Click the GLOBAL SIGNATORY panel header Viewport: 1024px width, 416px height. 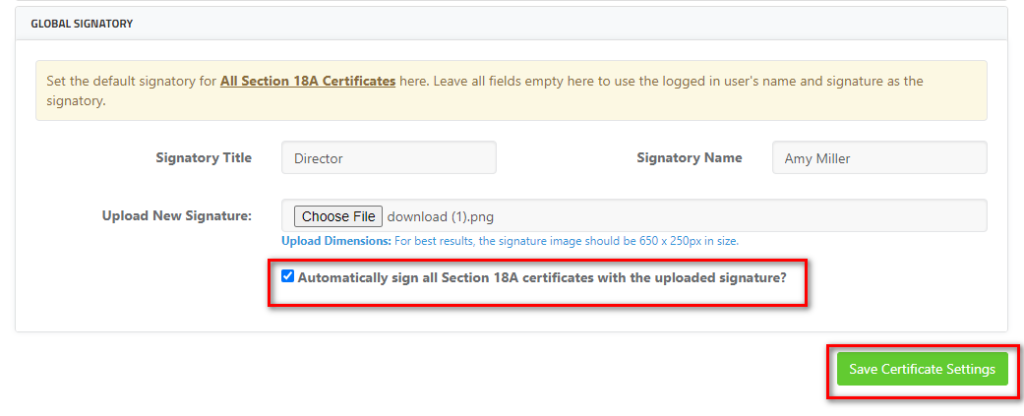[x=511, y=24]
